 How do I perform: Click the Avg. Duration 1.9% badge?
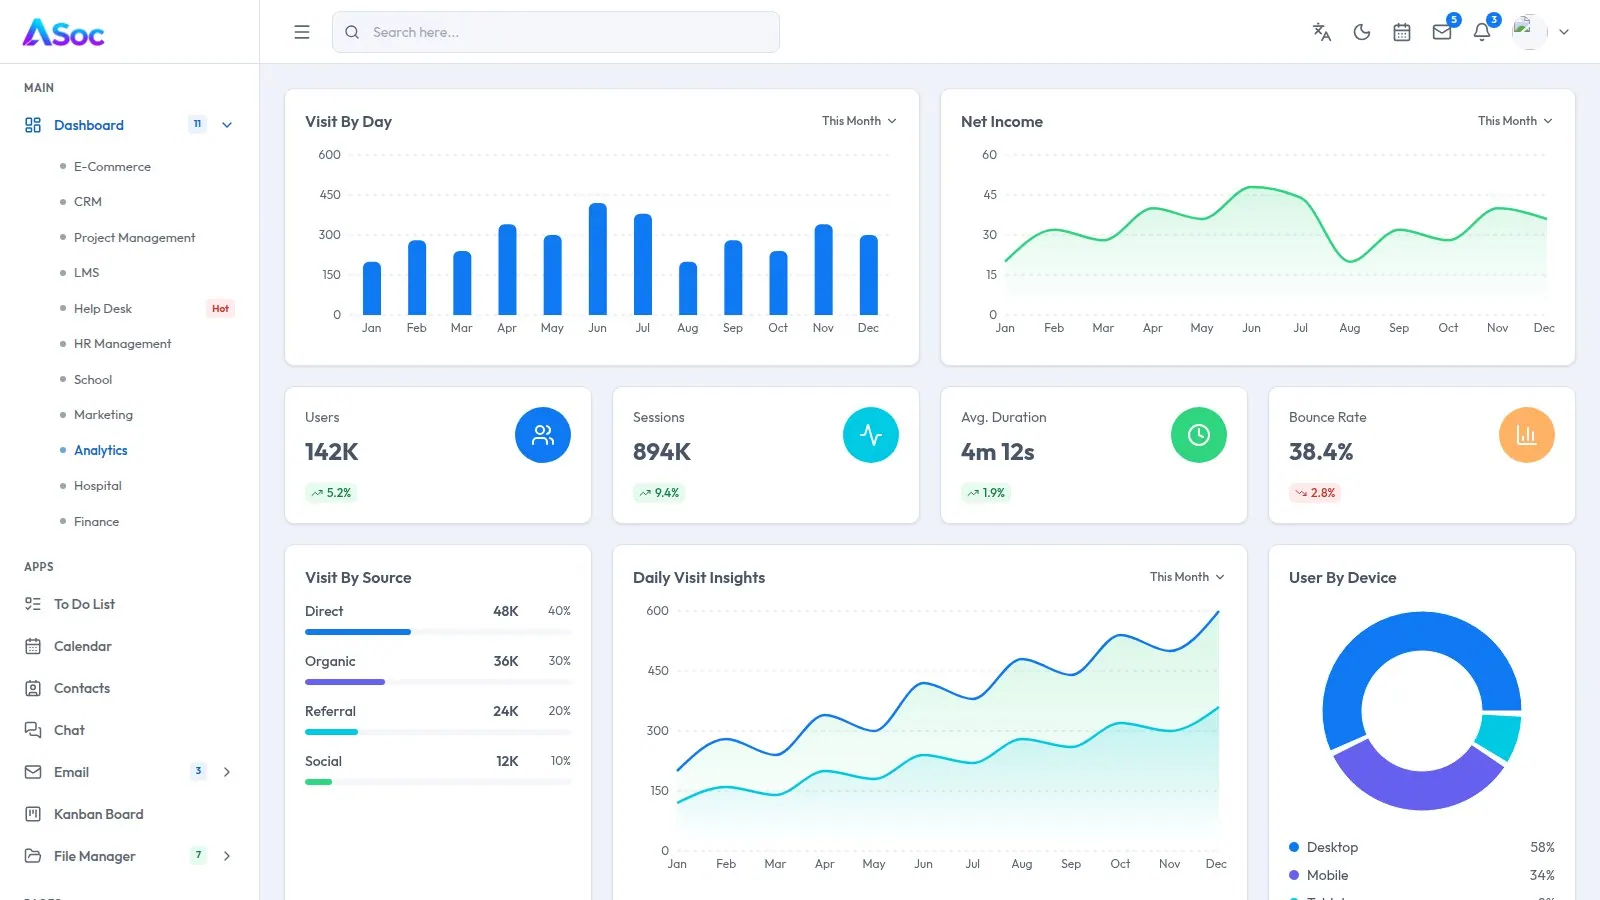[986, 493]
